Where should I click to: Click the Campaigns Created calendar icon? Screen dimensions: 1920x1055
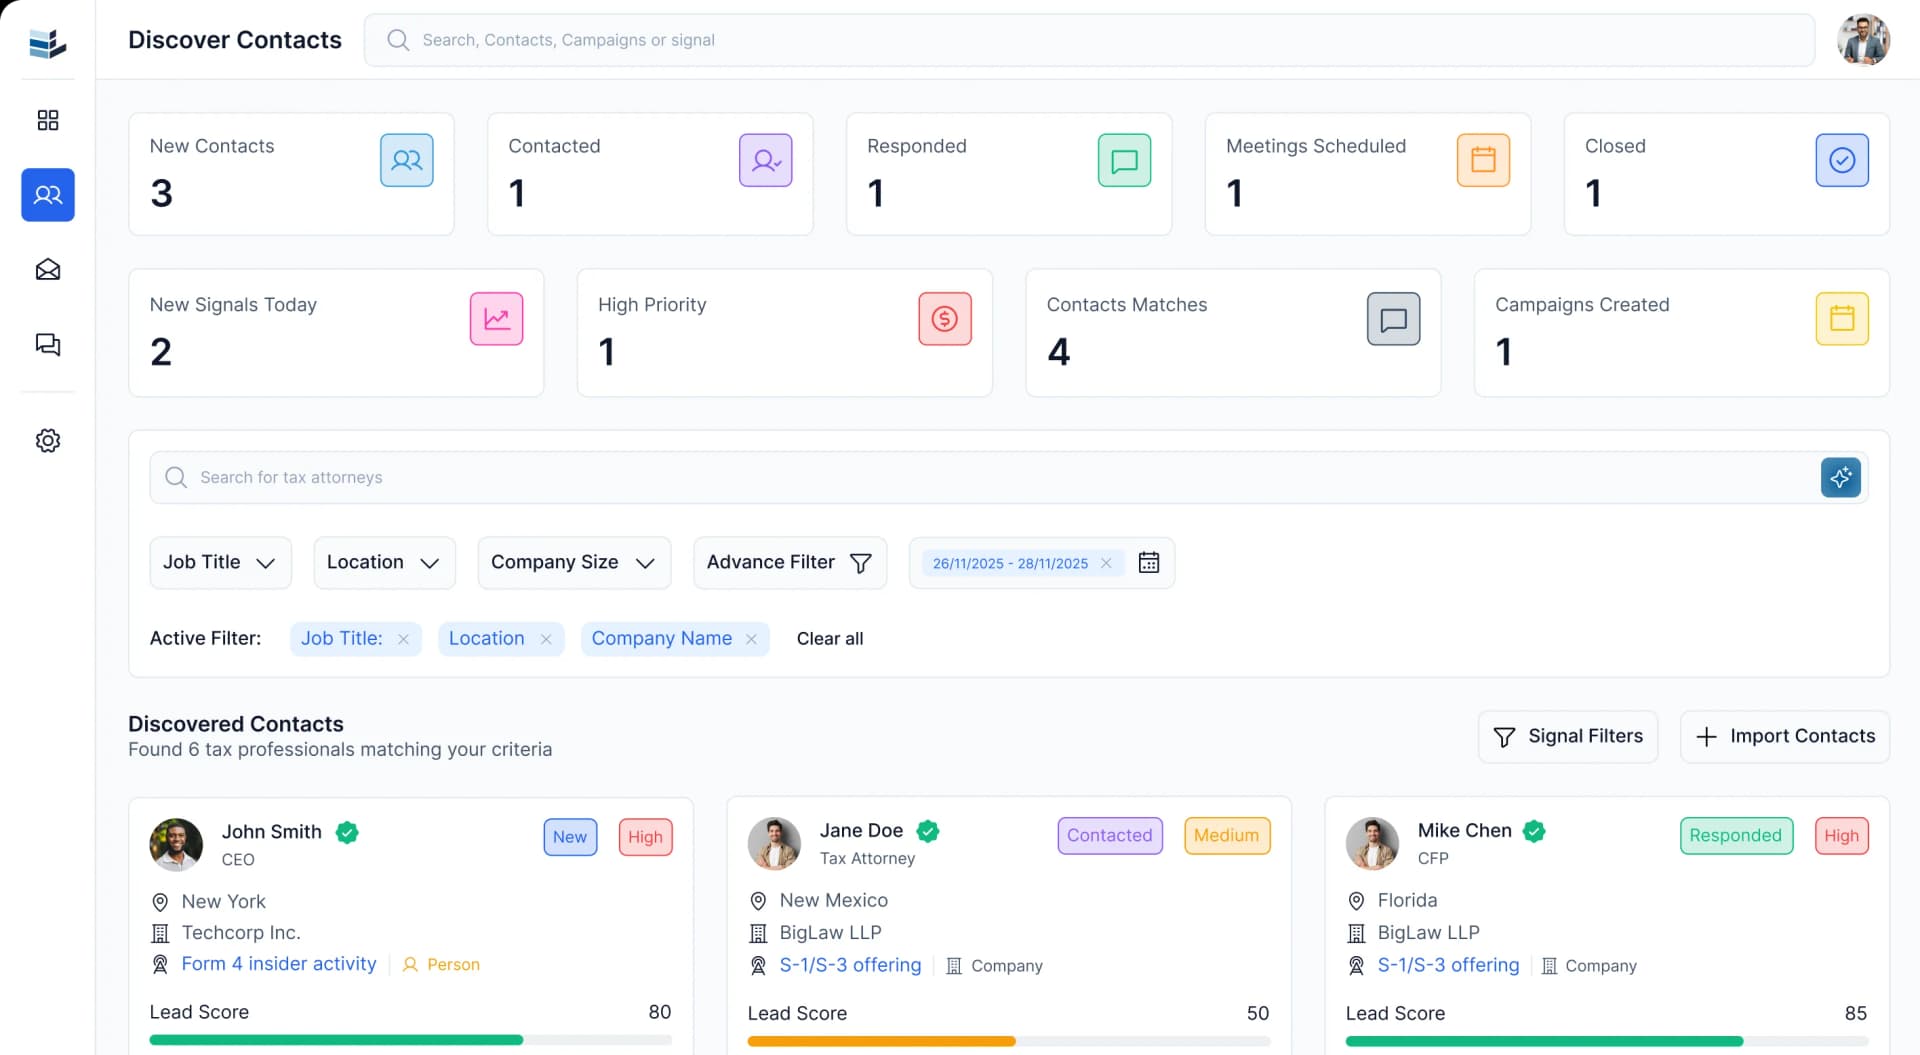pyautogui.click(x=1842, y=319)
